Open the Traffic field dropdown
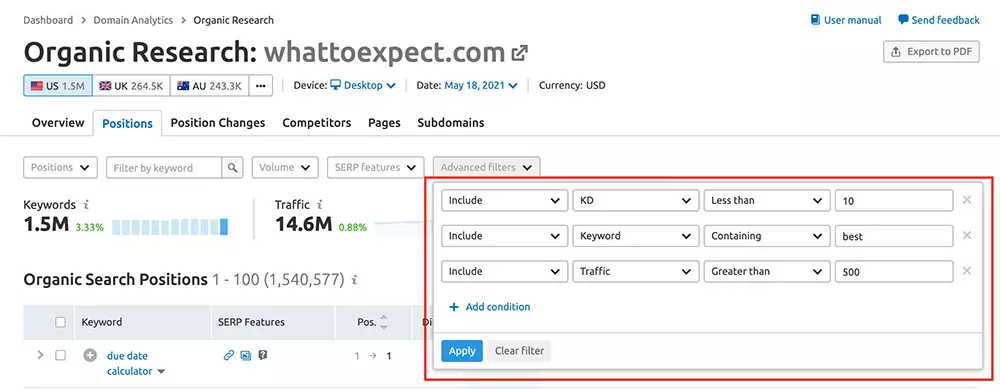This screenshot has height=389, width=1000. coord(636,271)
